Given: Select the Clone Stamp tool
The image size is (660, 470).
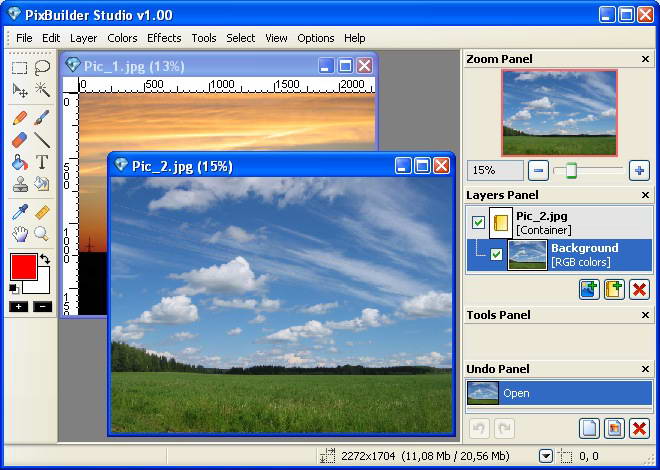Looking at the screenshot, I should point(19,184).
